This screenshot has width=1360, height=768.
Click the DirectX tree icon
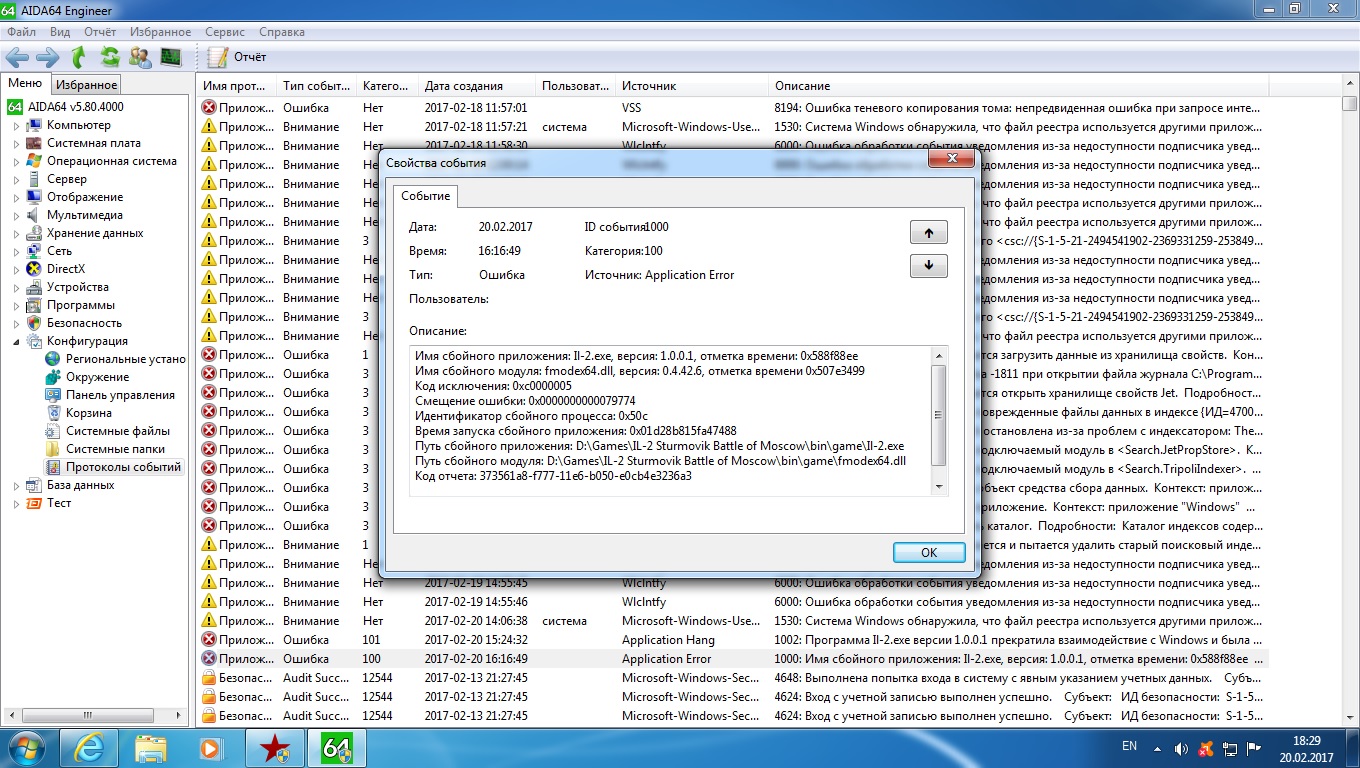[34, 269]
